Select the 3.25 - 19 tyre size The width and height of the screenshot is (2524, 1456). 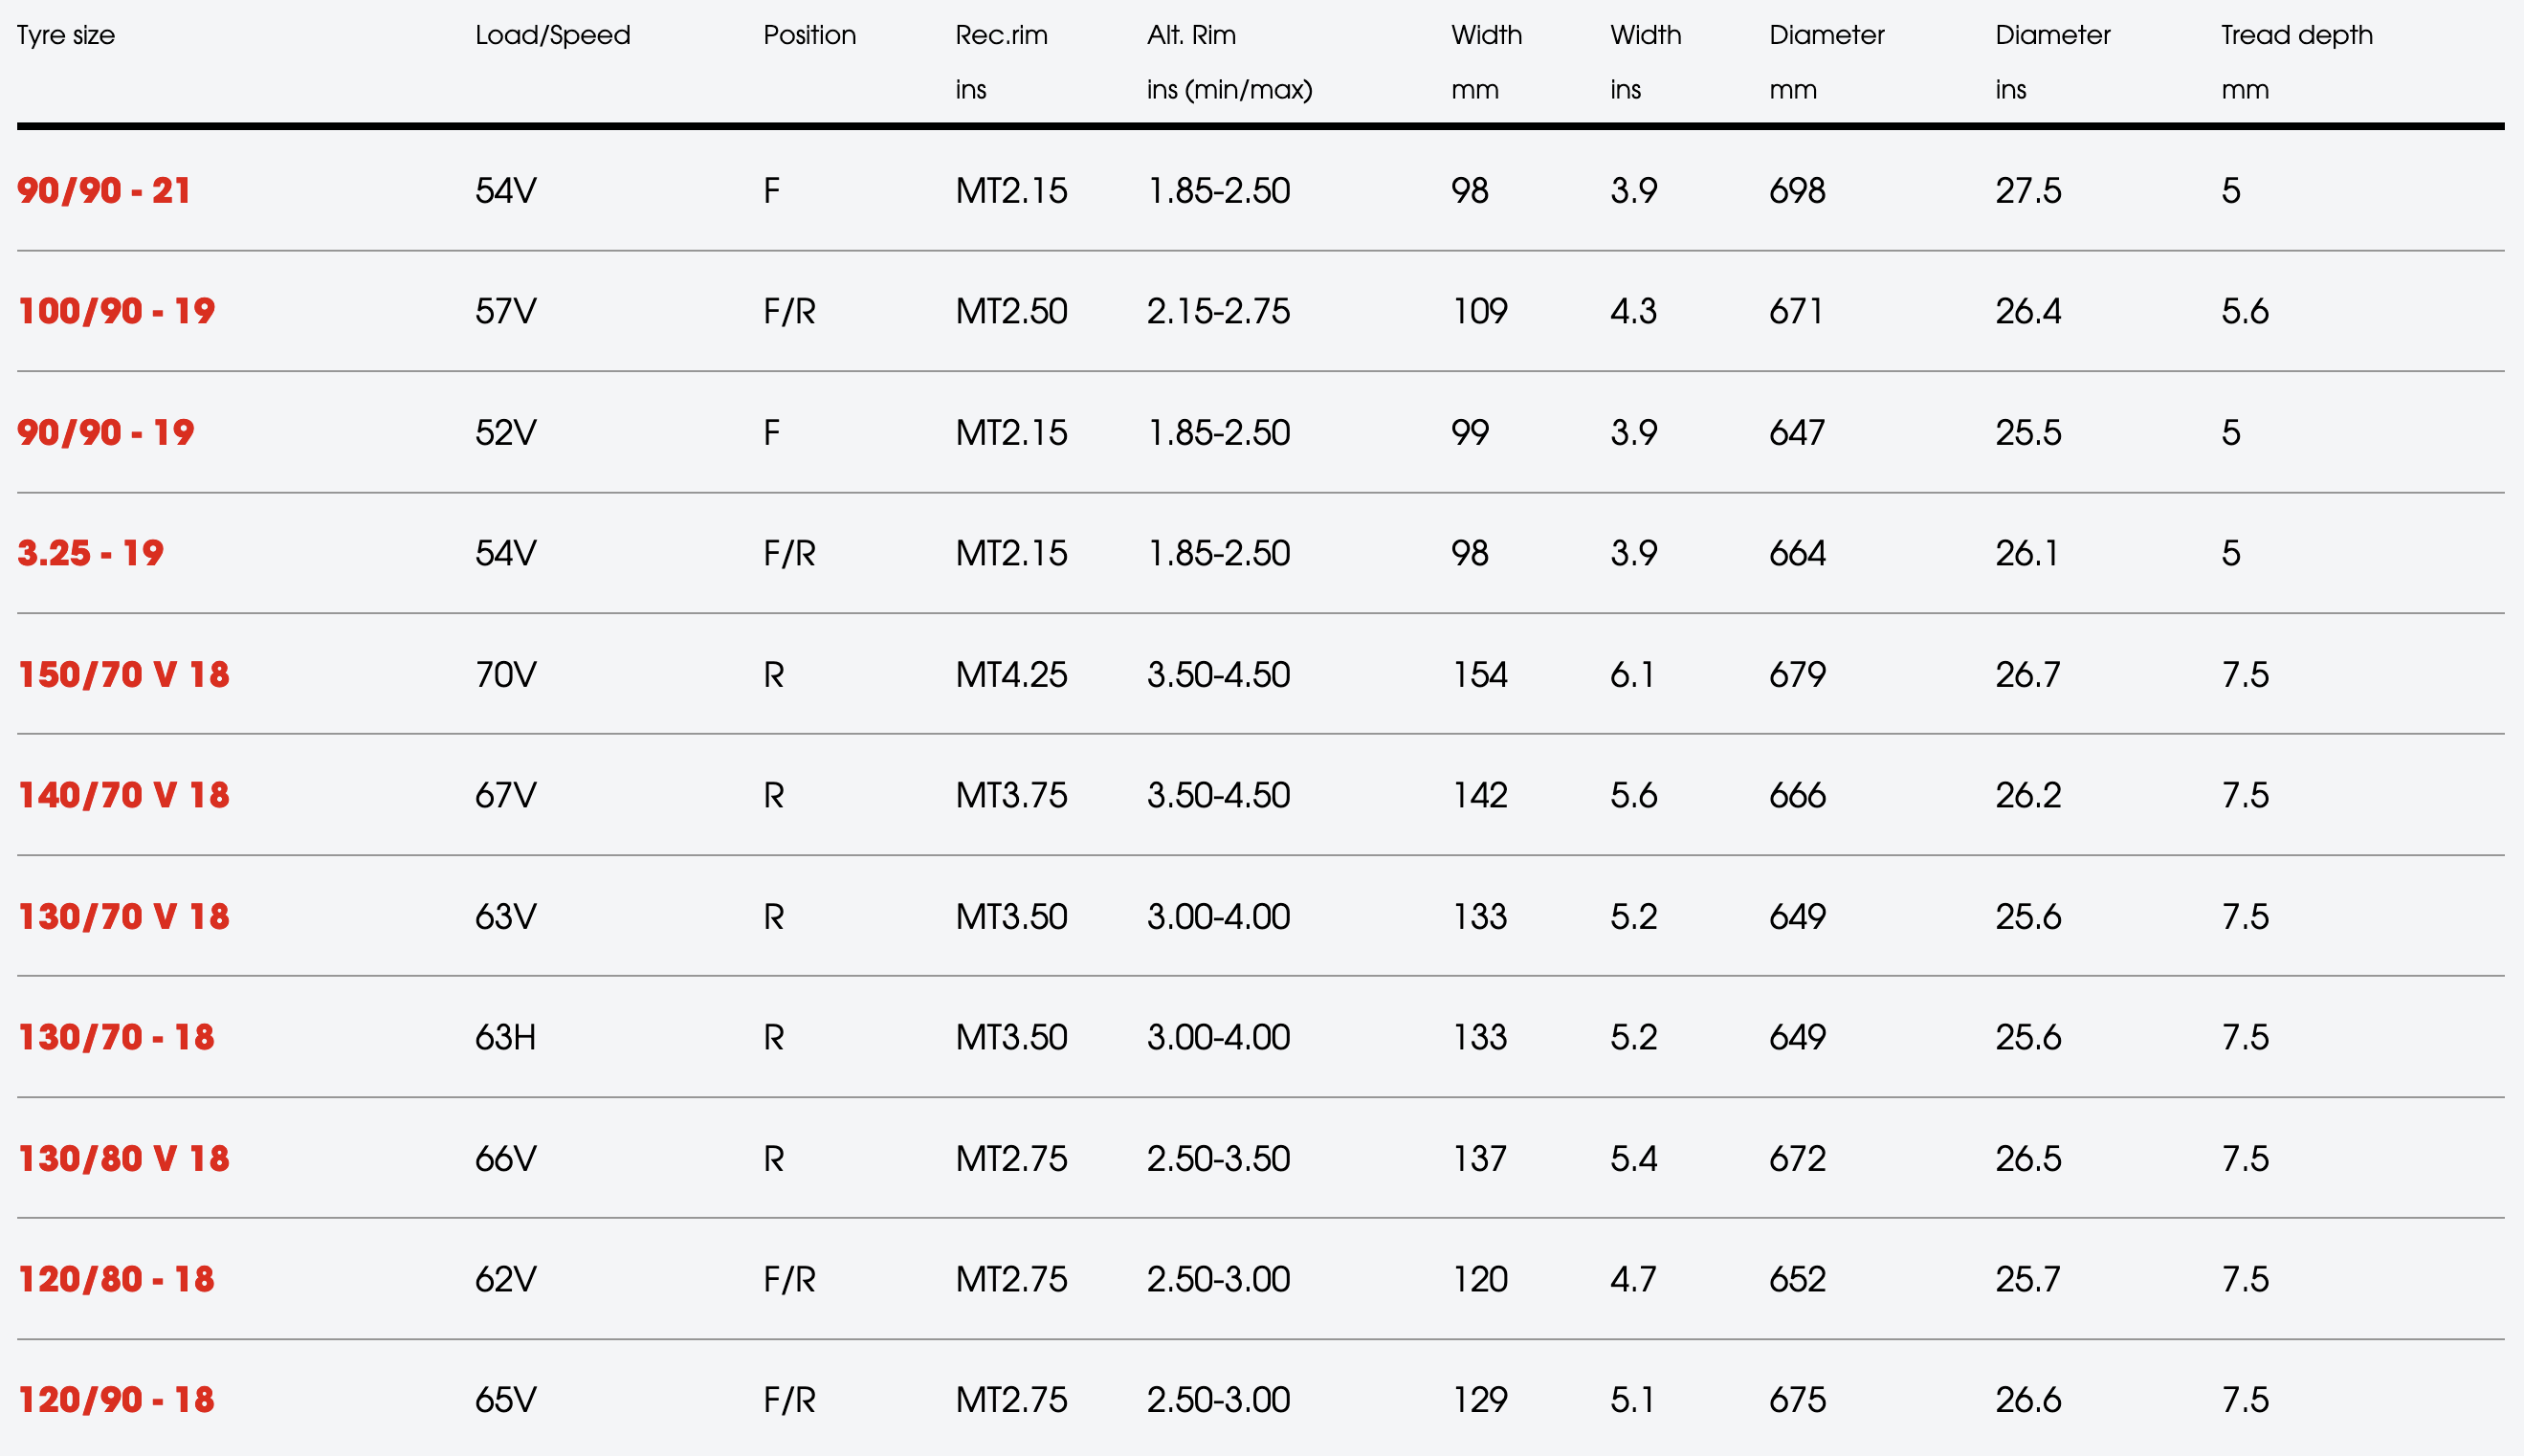90,553
